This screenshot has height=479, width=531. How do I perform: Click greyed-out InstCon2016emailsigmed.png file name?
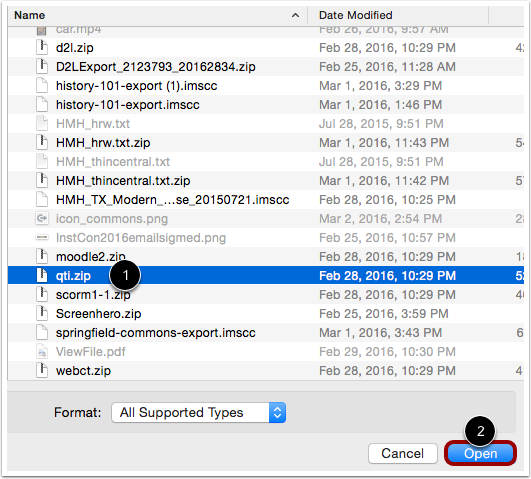(x=141, y=237)
